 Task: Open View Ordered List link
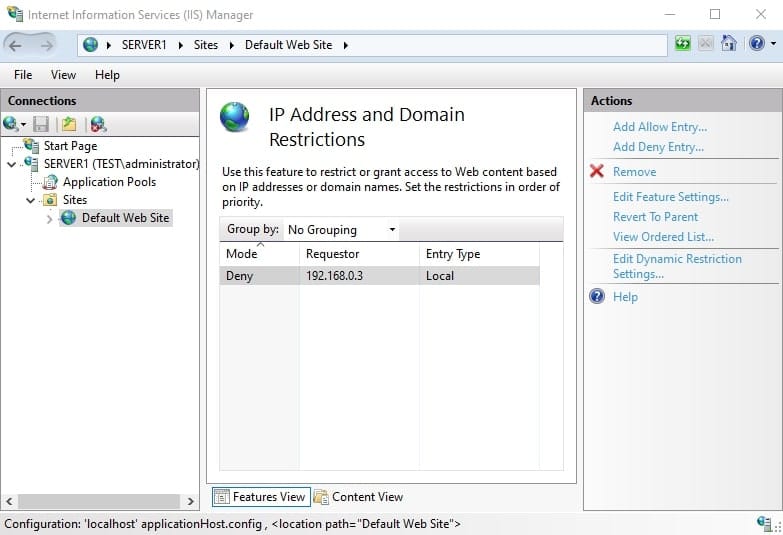[663, 237]
